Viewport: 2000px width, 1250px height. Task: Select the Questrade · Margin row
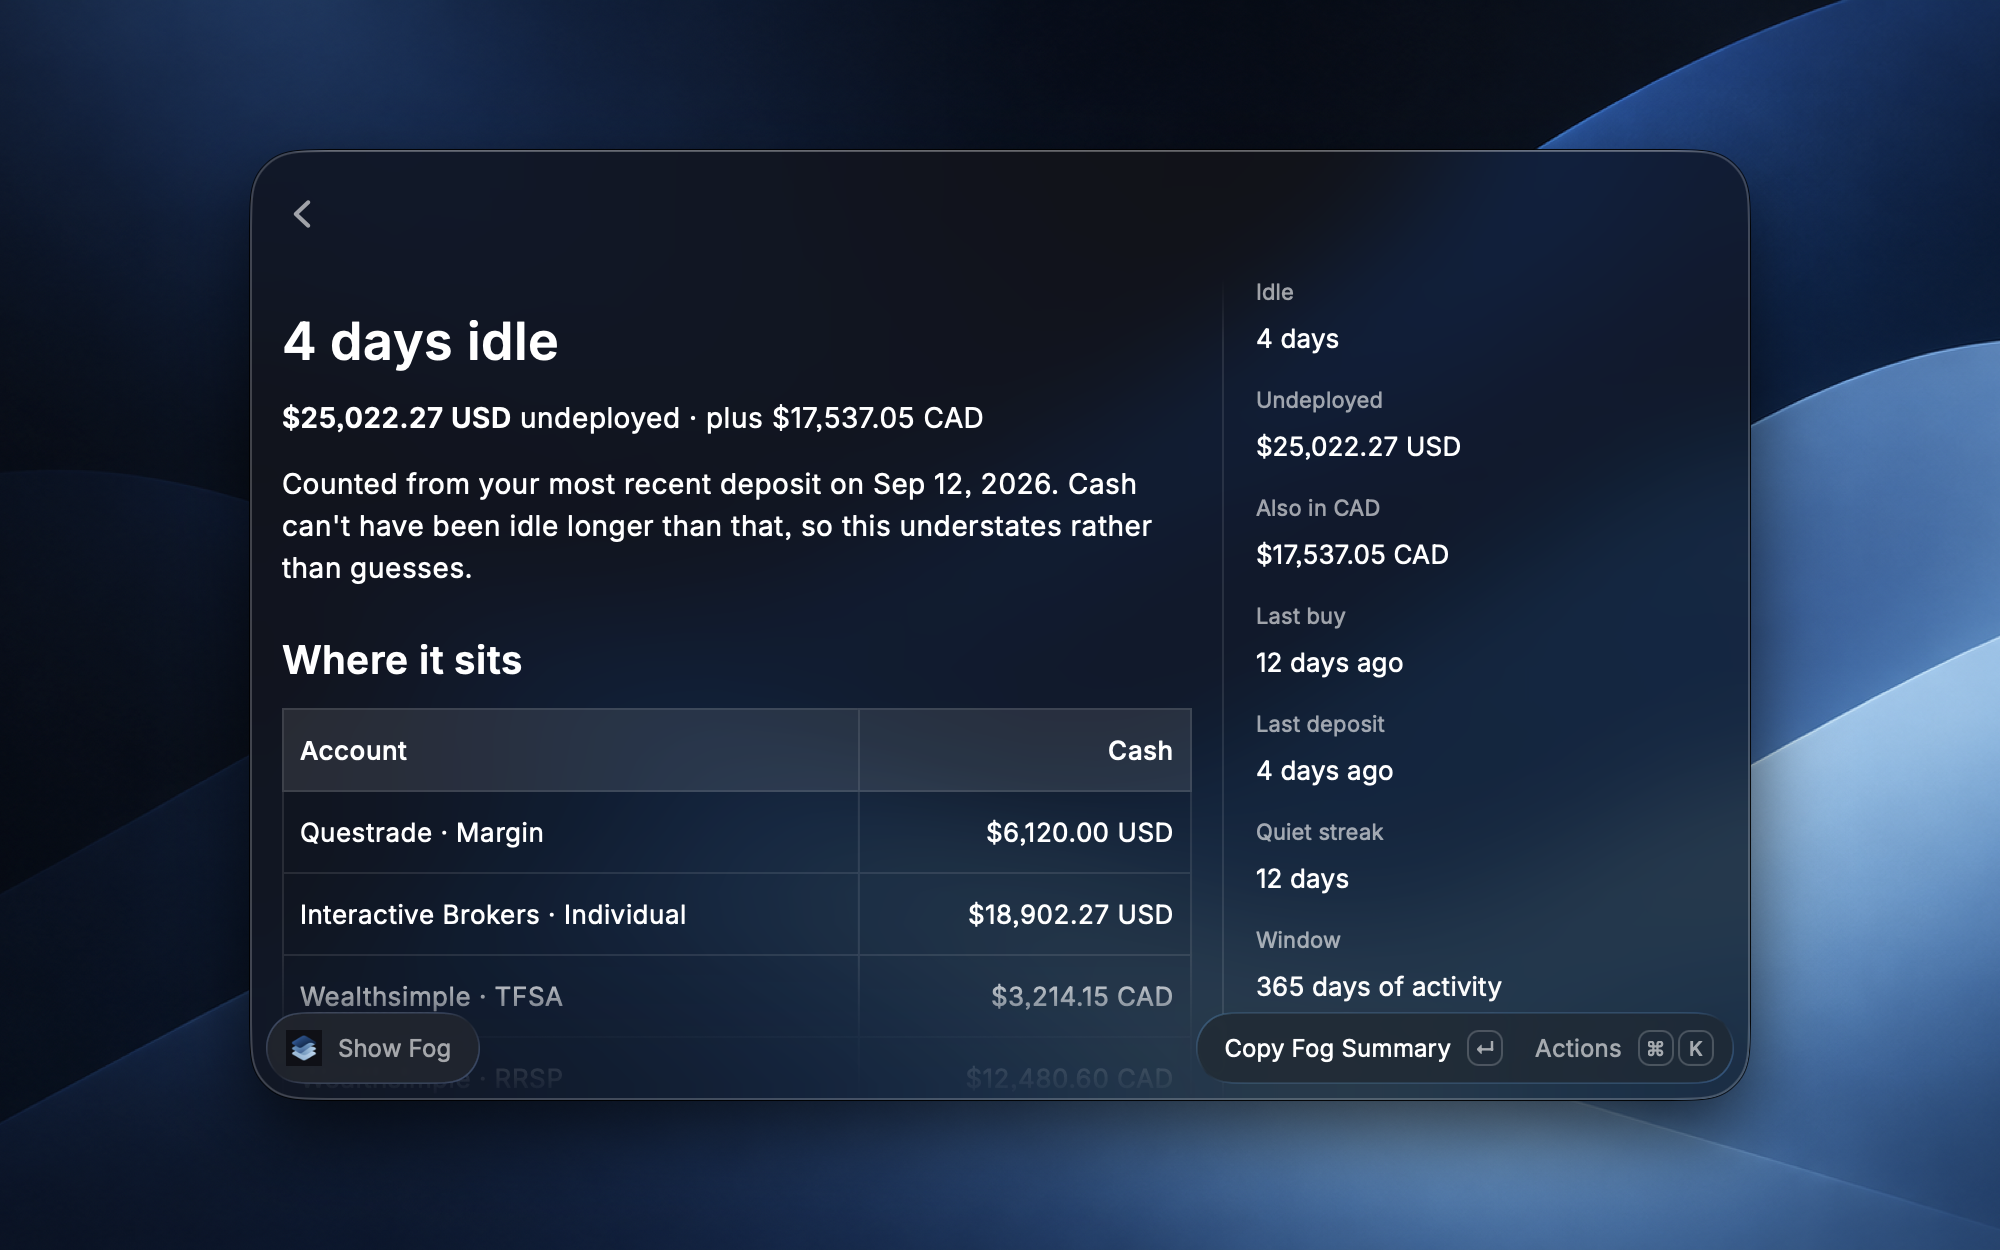point(737,832)
